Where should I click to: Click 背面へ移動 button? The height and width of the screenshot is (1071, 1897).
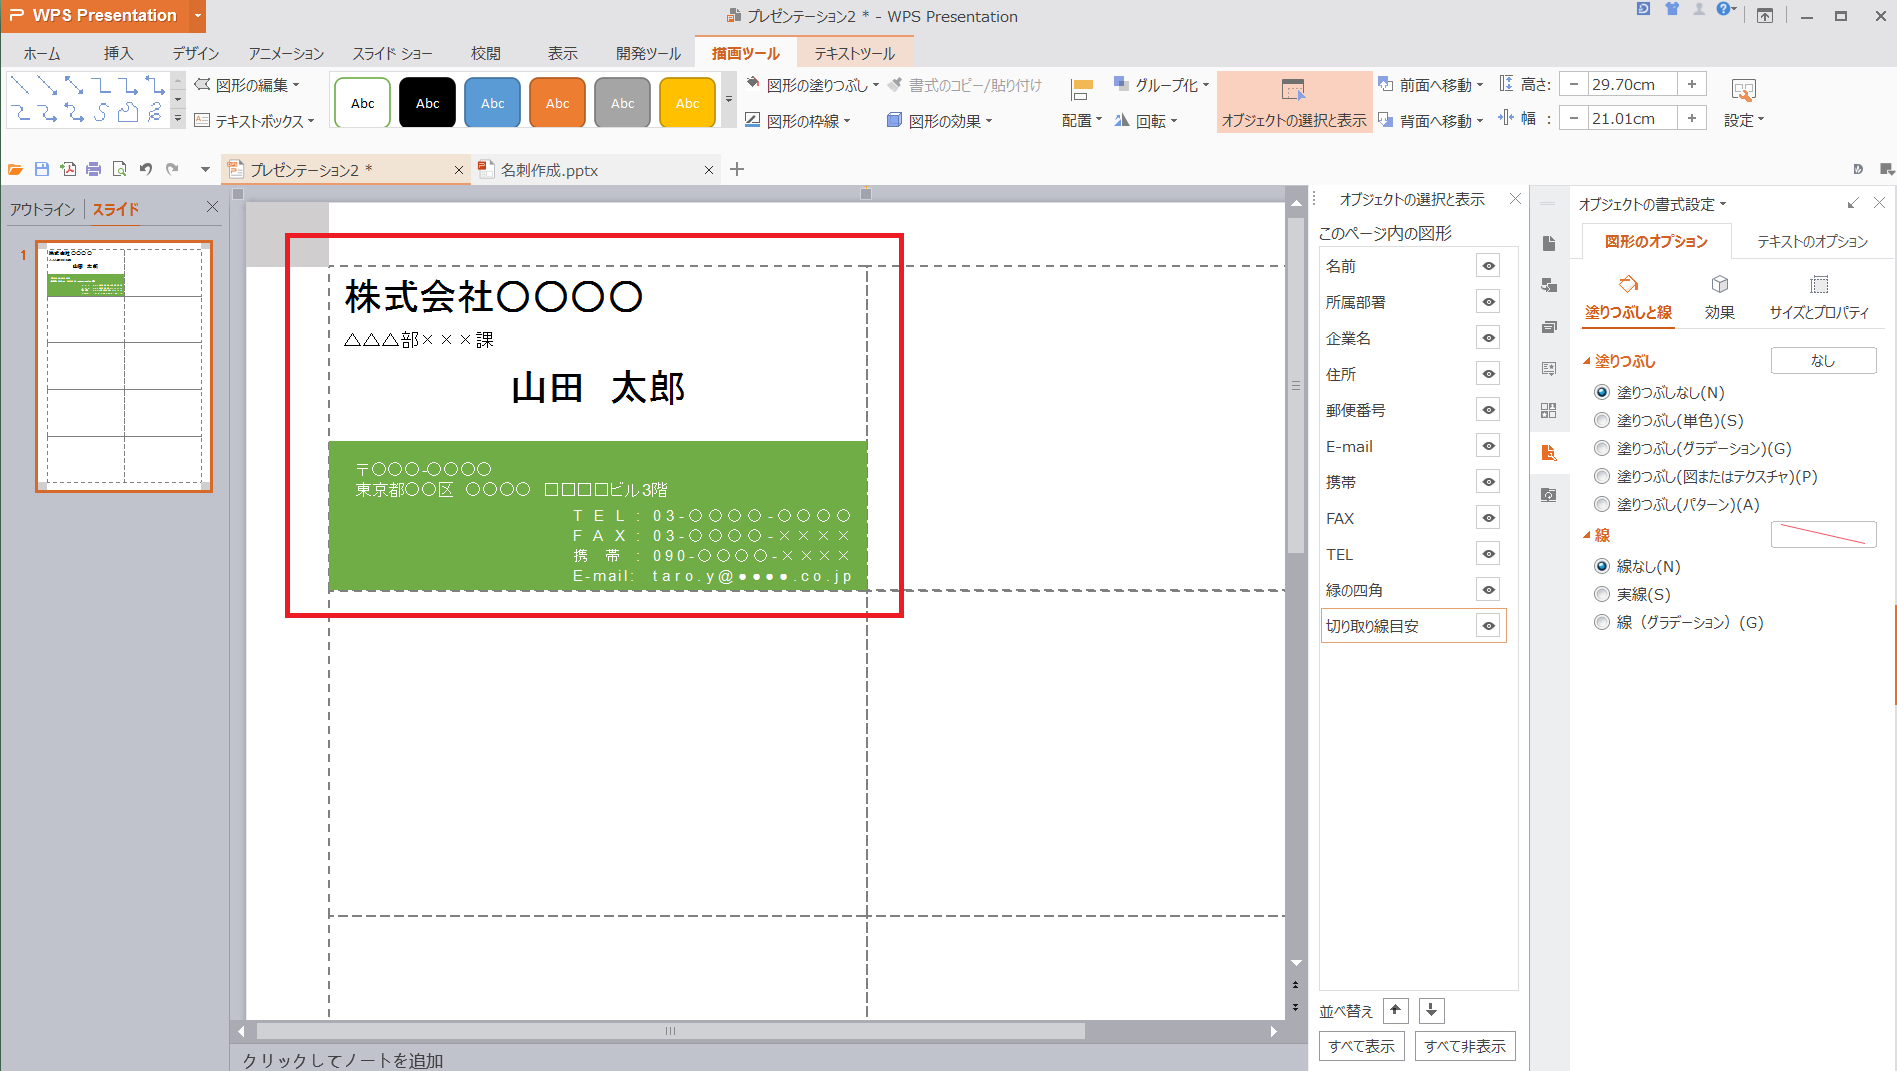click(x=1431, y=120)
